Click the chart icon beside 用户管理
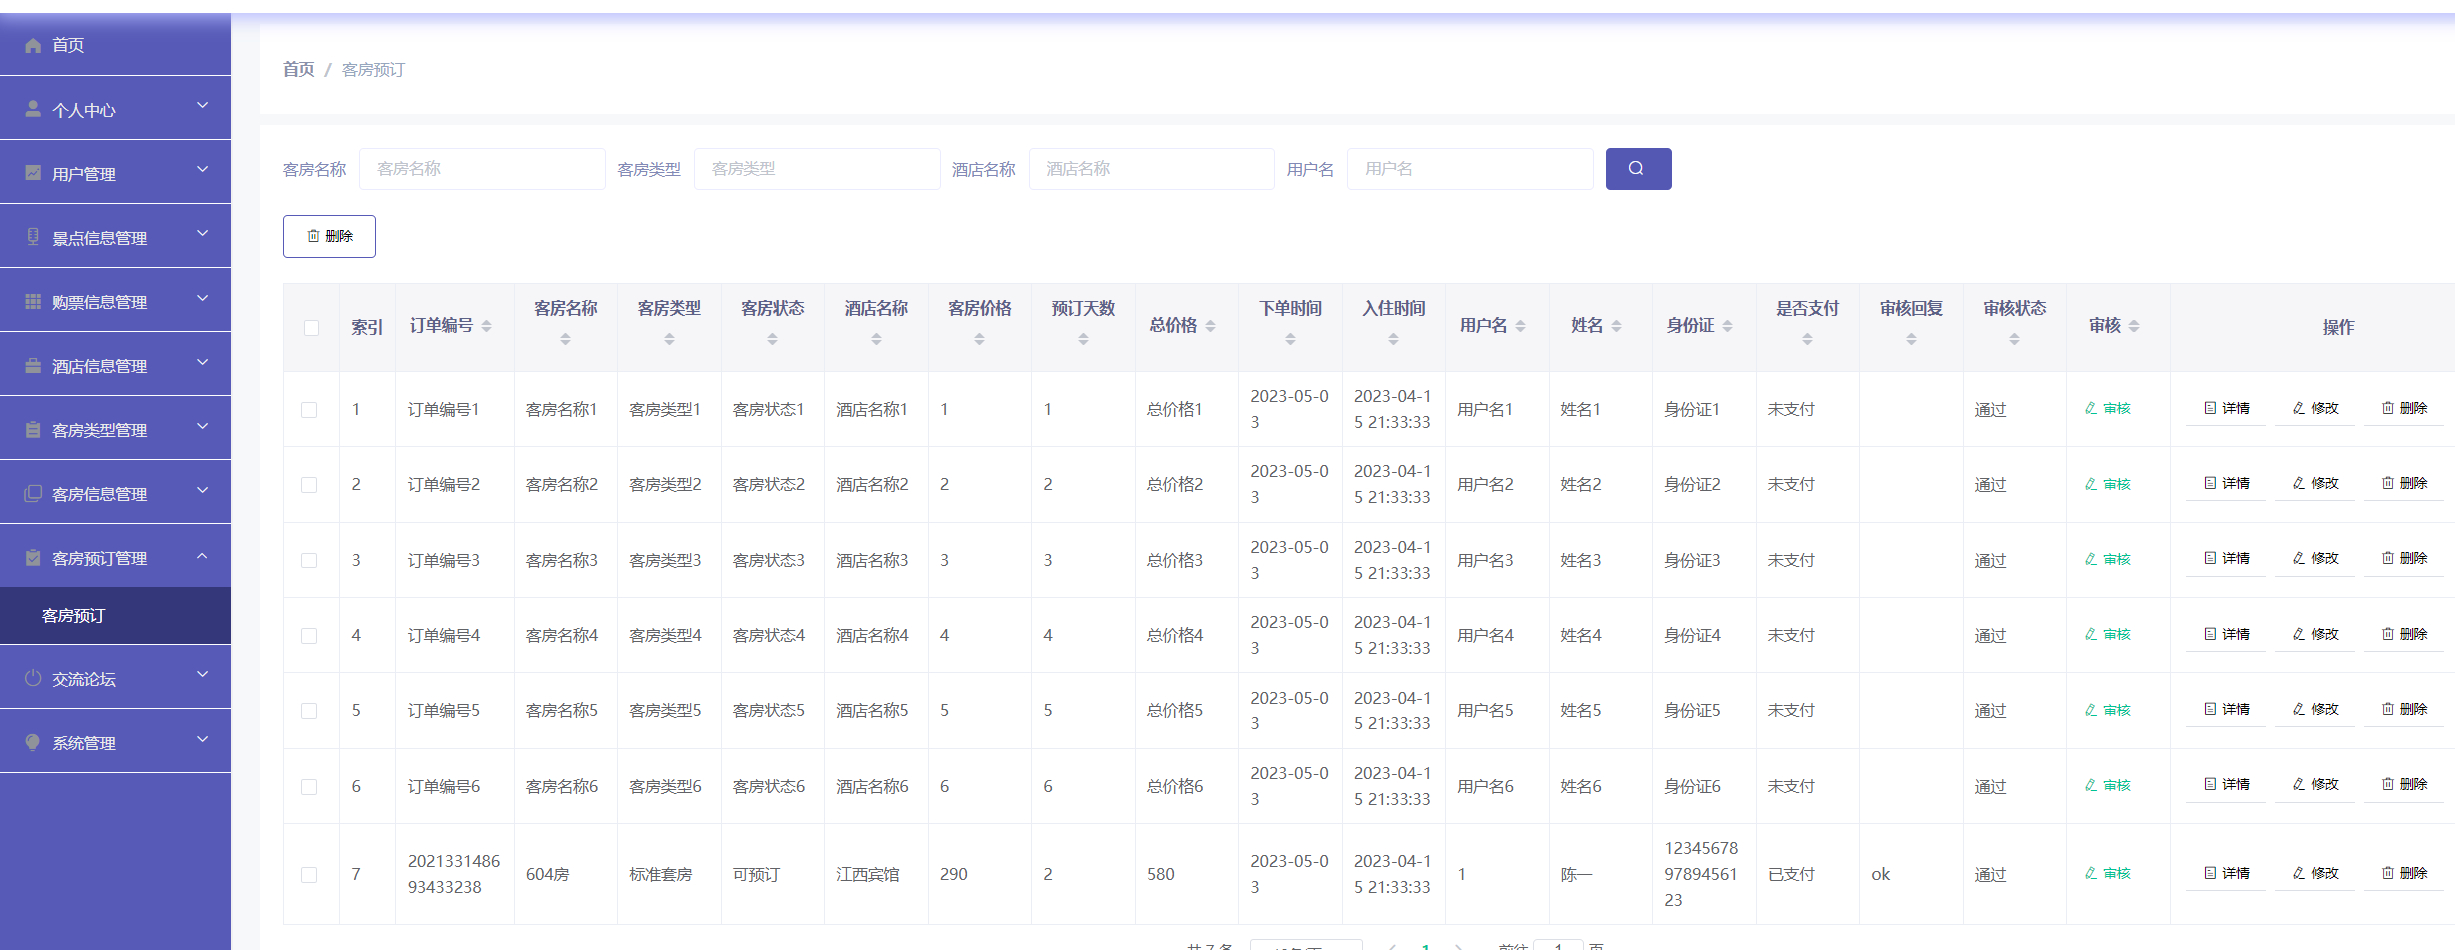The height and width of the screenshot is (950, 2455). pyautogui.click(x=33, y=173)
